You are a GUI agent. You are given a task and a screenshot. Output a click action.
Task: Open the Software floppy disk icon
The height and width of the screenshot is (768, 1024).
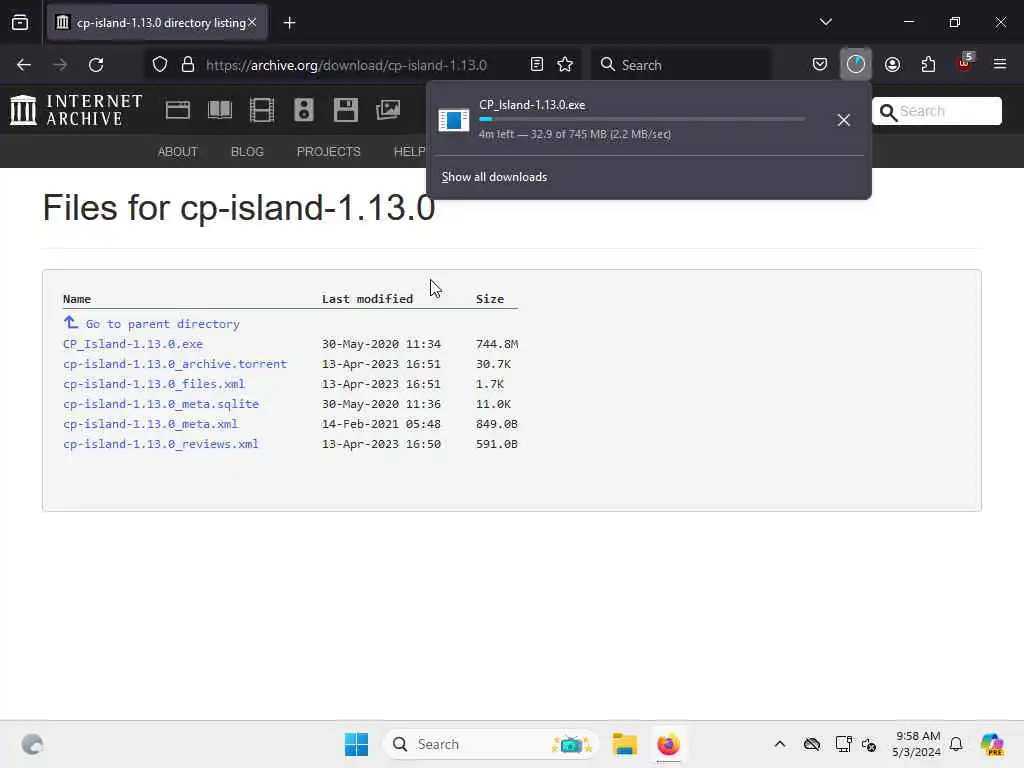tap(345, 110)
